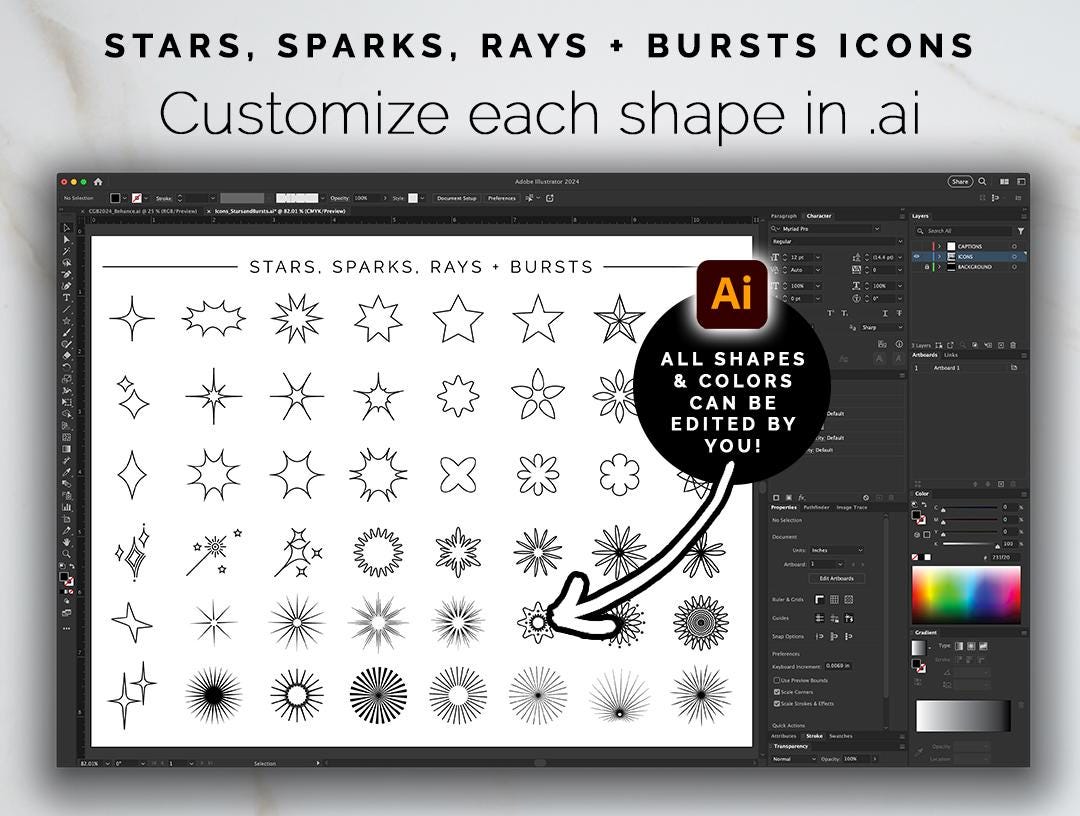The image size is (1080, 816).
Task: Open Document Setup from the control bar
Action: pos(457,198)
